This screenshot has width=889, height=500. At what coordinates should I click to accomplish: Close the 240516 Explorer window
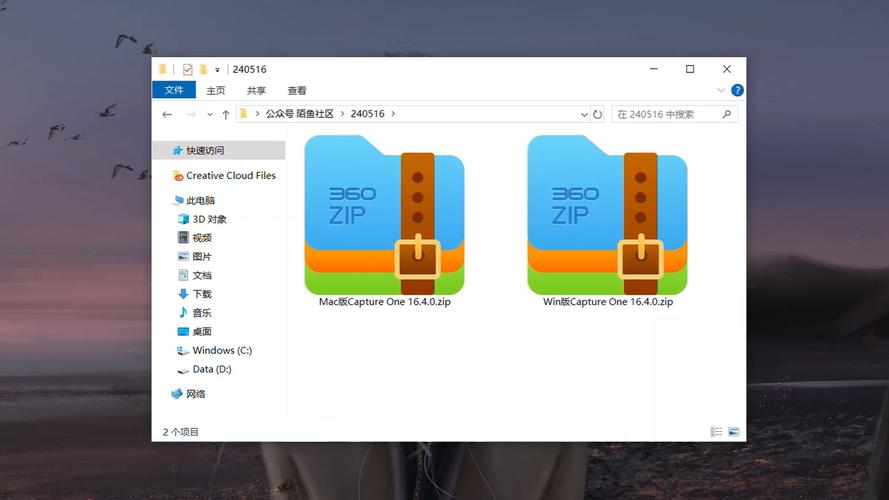(727, 69)
